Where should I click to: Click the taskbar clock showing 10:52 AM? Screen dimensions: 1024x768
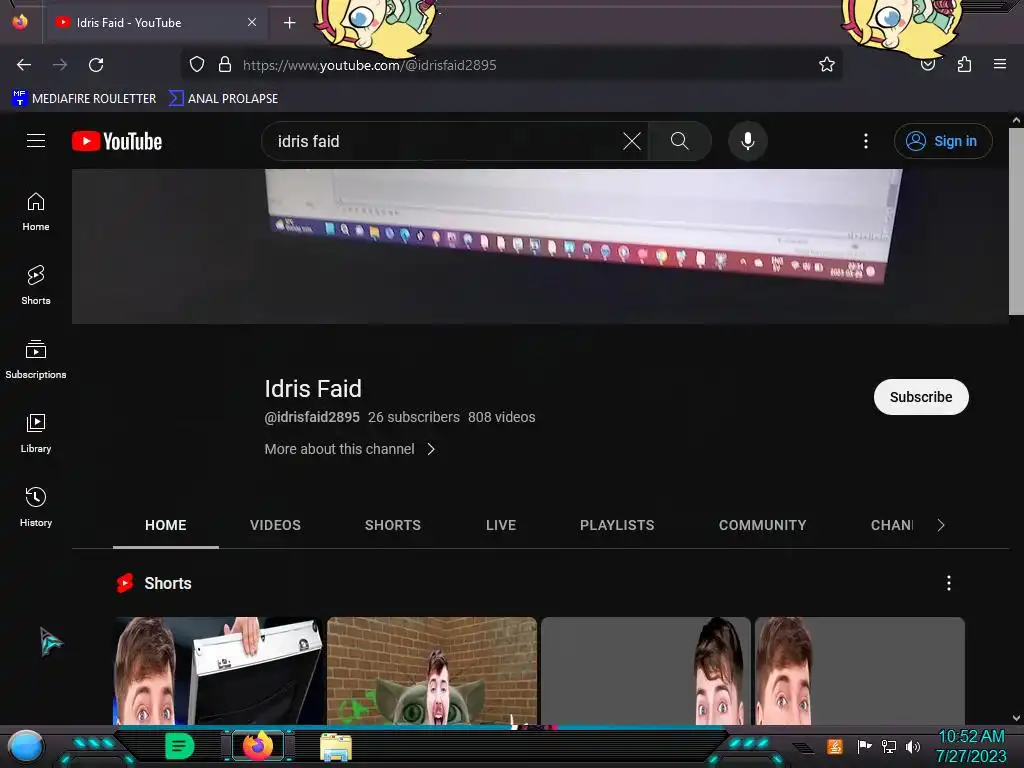(x=971, y=746)
